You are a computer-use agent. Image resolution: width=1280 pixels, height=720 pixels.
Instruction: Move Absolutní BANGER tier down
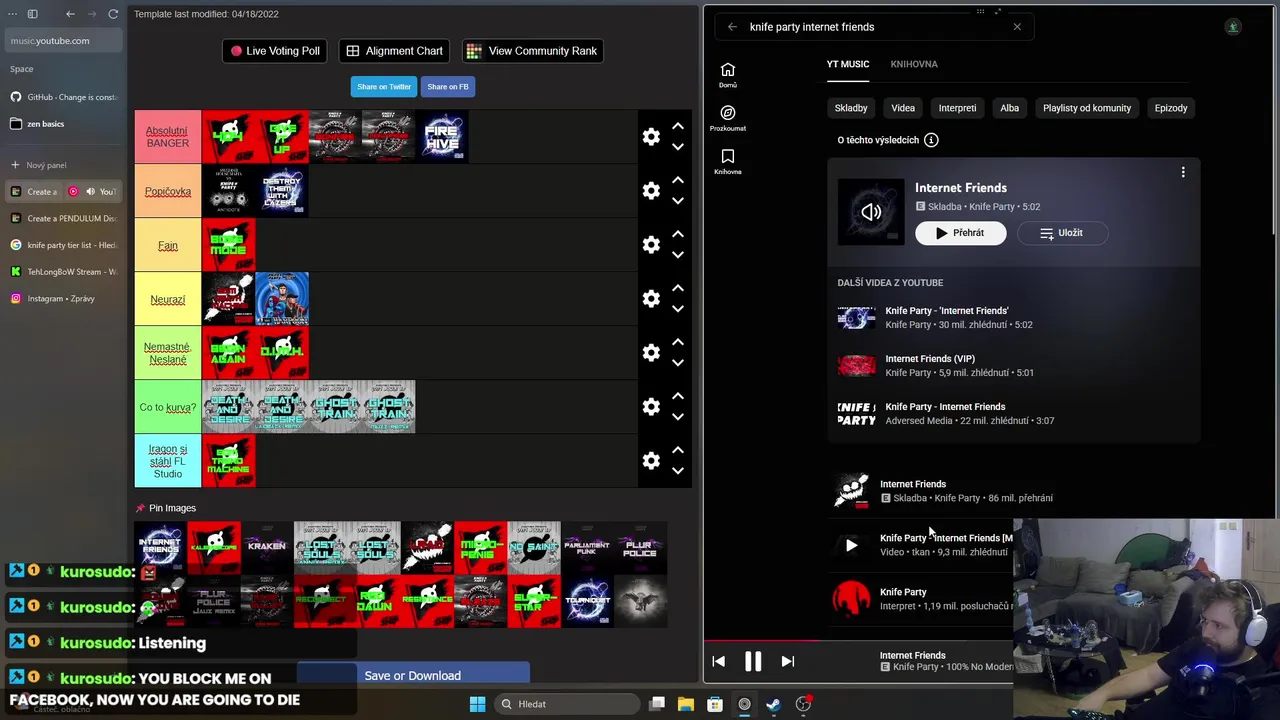(678, 147)
